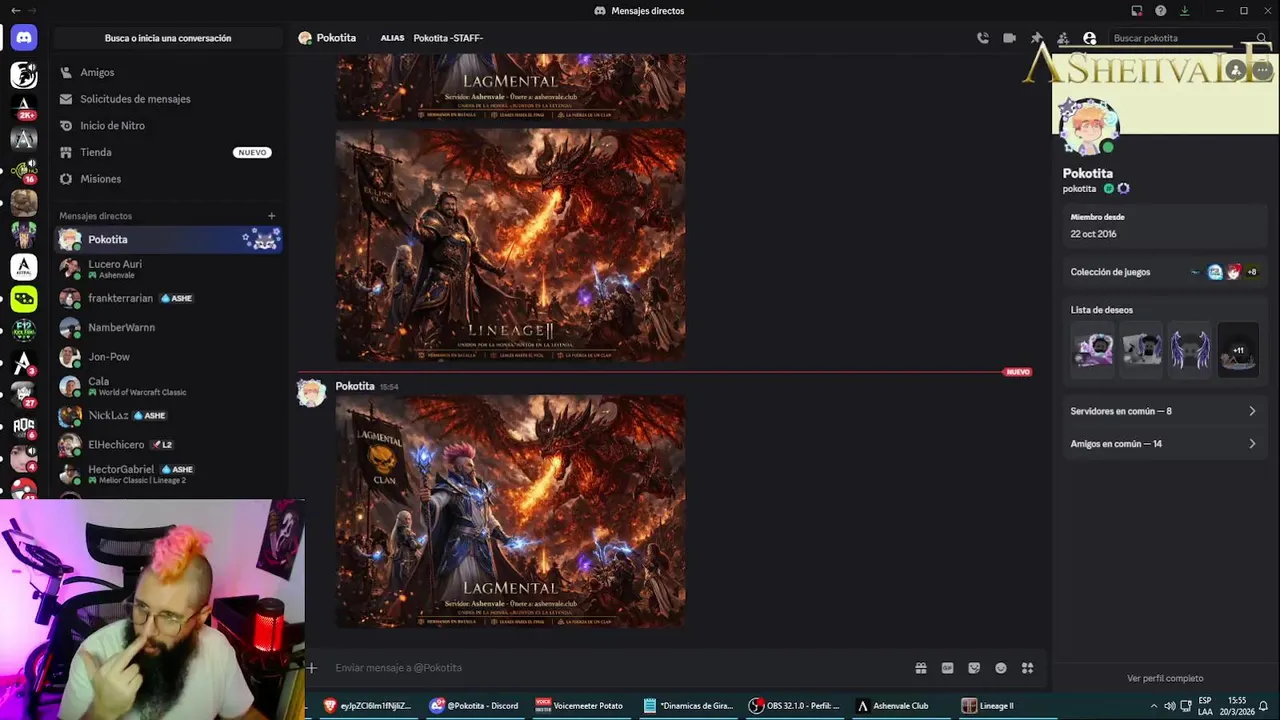Image resolution: width=1280 pixels, height=720 pixels.
Task: Click the green download update icon
Action: click(1184, 10)
